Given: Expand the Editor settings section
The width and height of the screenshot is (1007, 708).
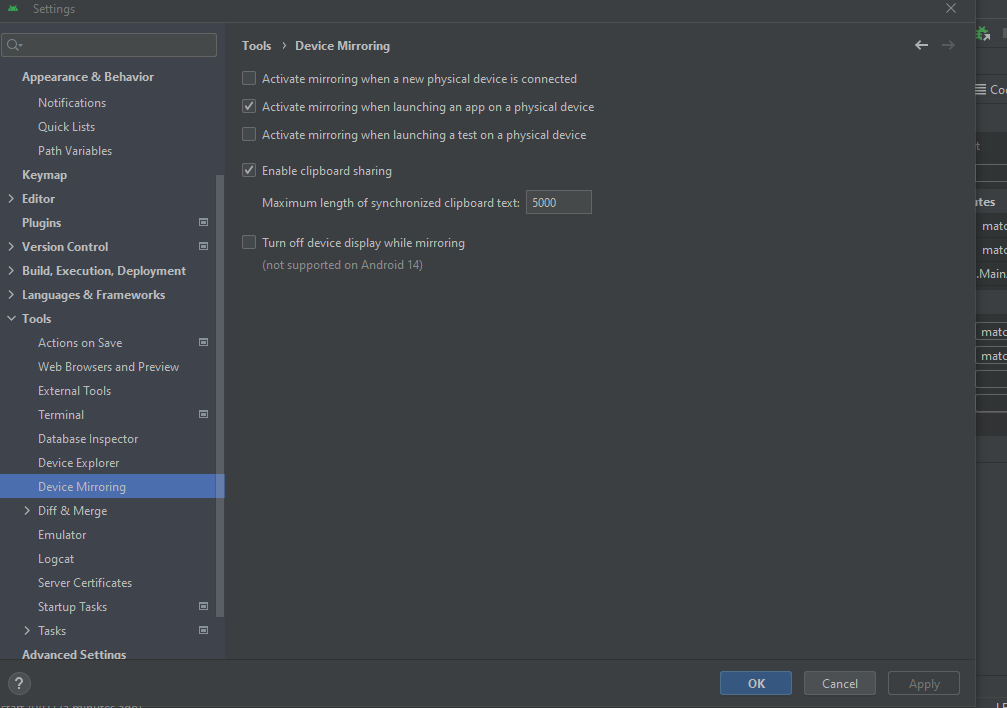Looking at the screenshot, I should coord(11,199).
